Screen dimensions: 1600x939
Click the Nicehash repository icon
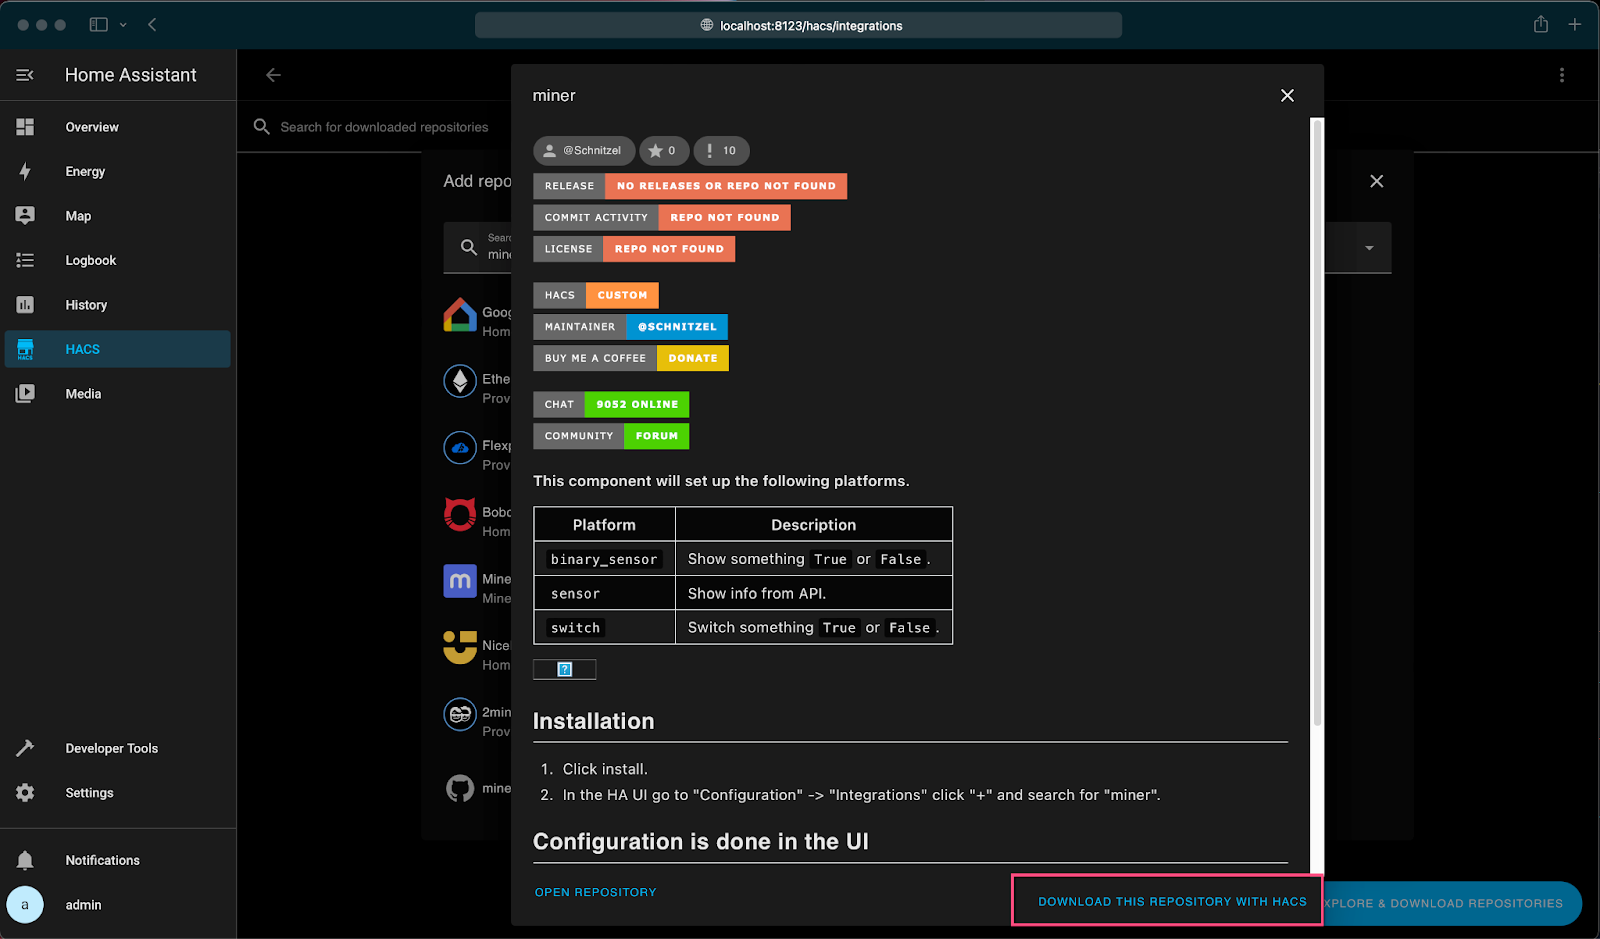click(460, 647)
